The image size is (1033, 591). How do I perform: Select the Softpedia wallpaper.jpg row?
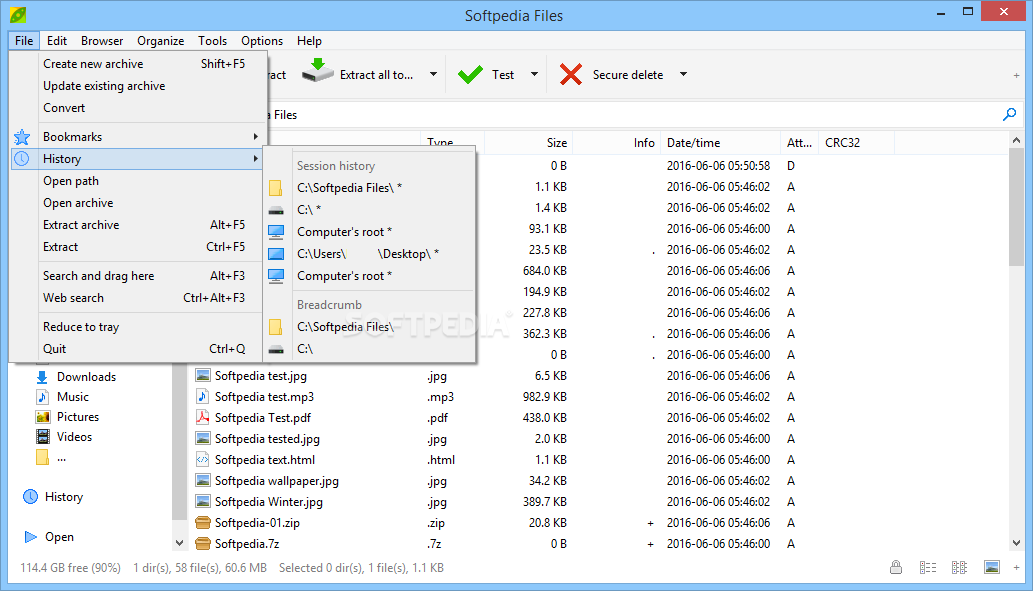point(598,481)
